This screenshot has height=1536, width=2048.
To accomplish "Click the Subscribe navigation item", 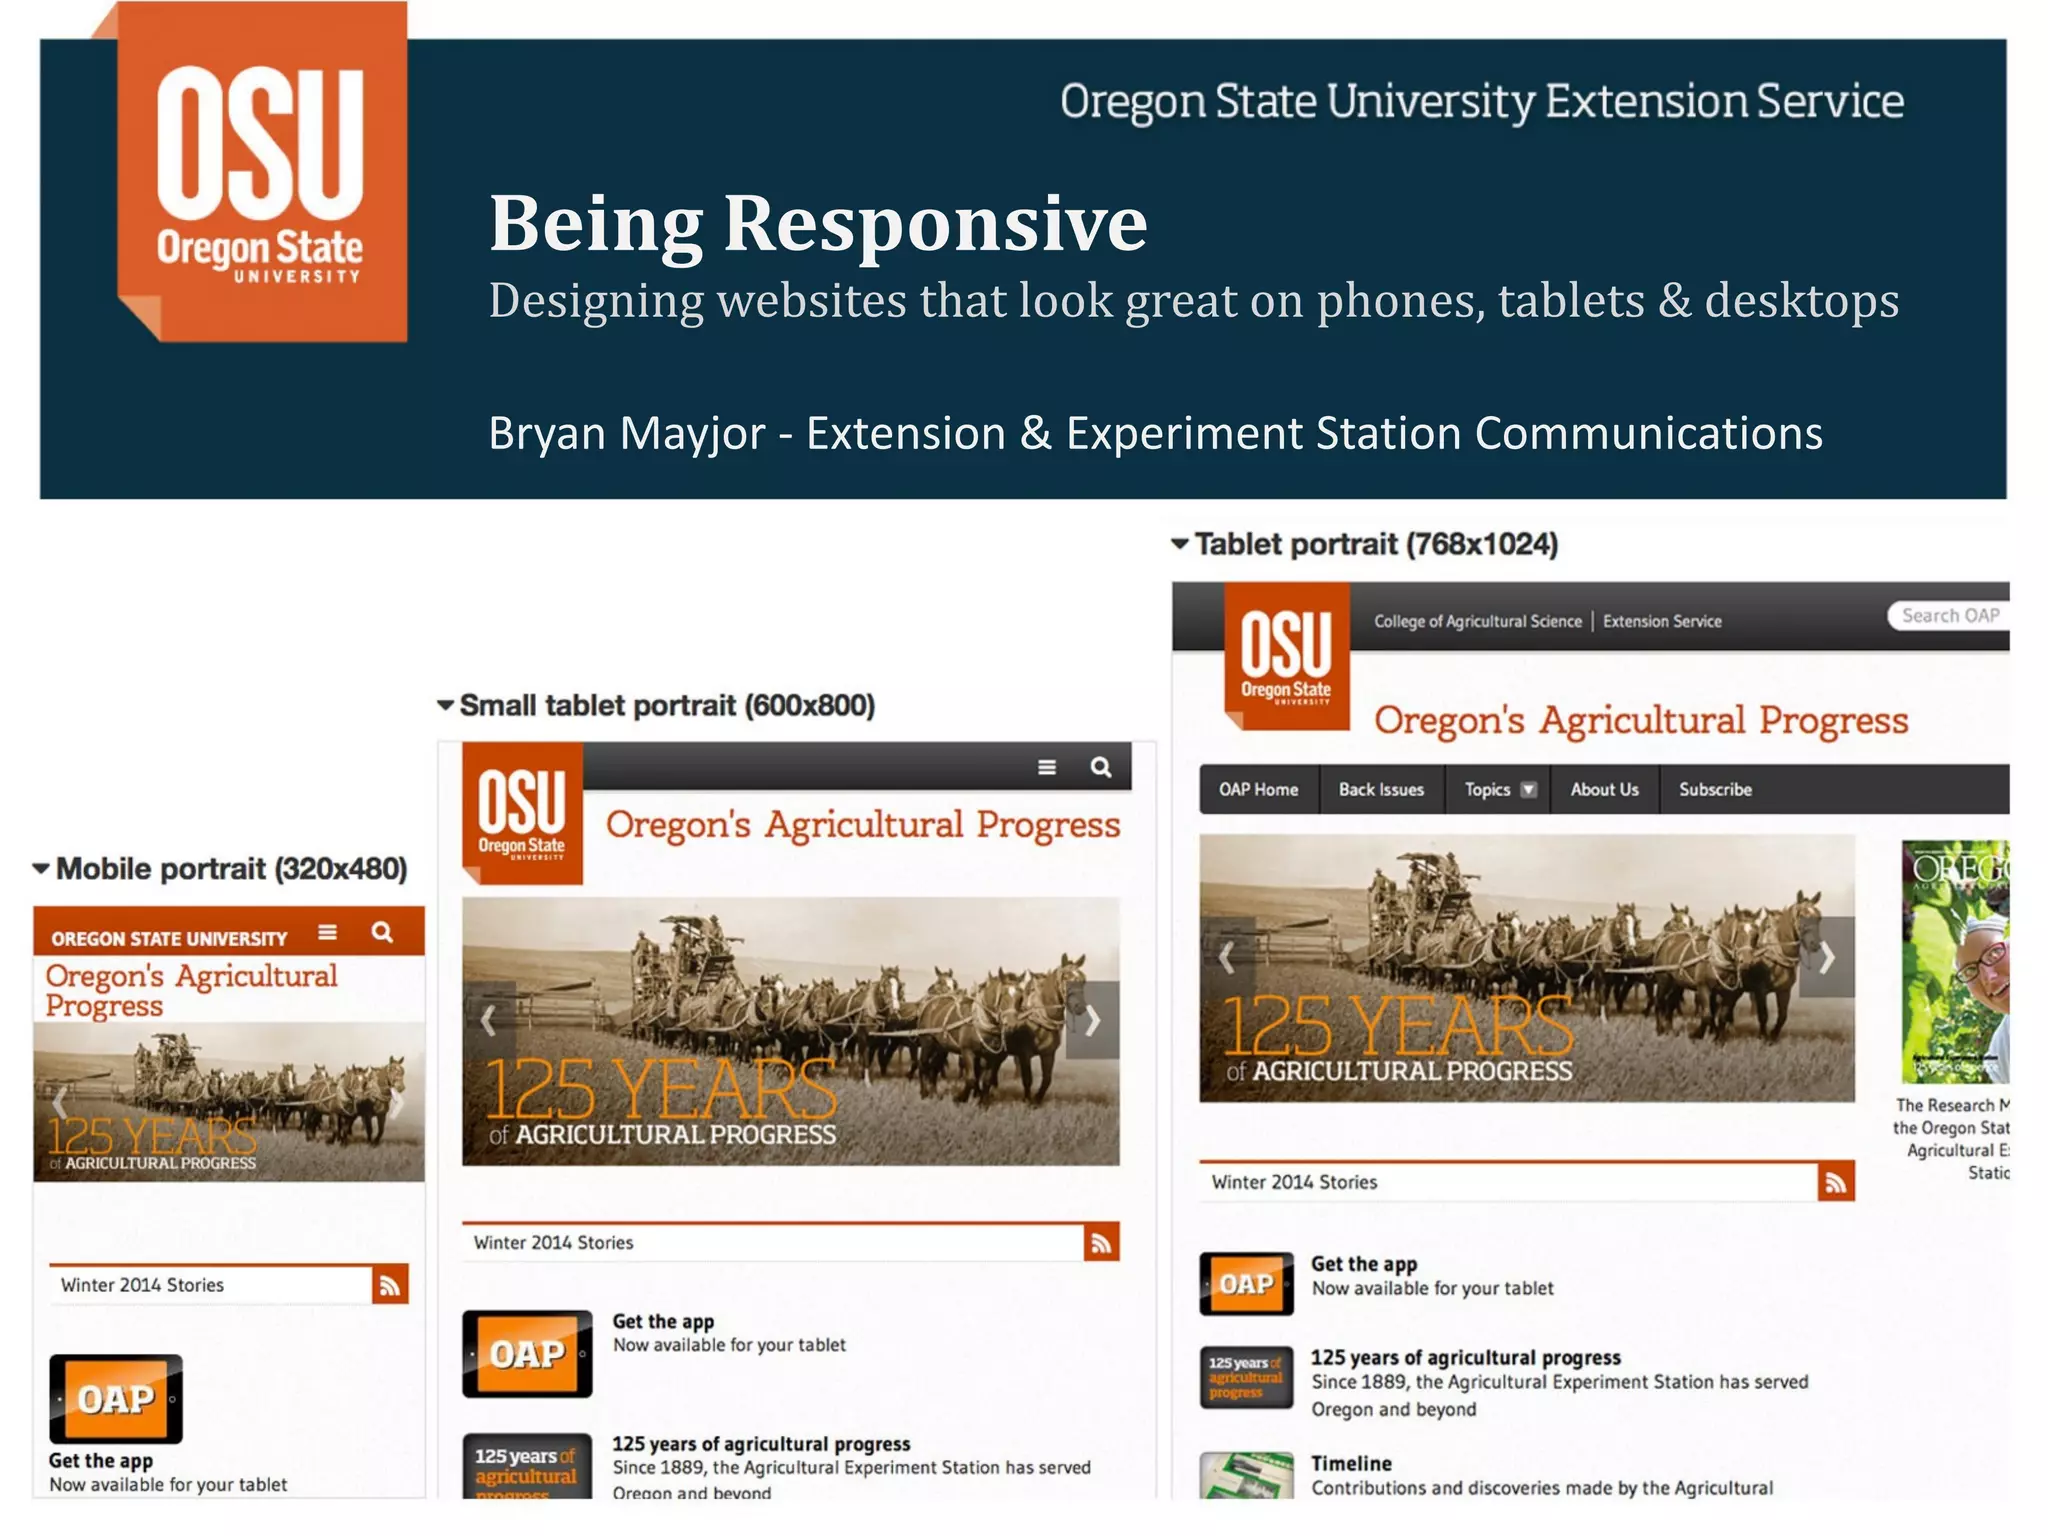I will pyautogui.click(x=1715, y=790).
